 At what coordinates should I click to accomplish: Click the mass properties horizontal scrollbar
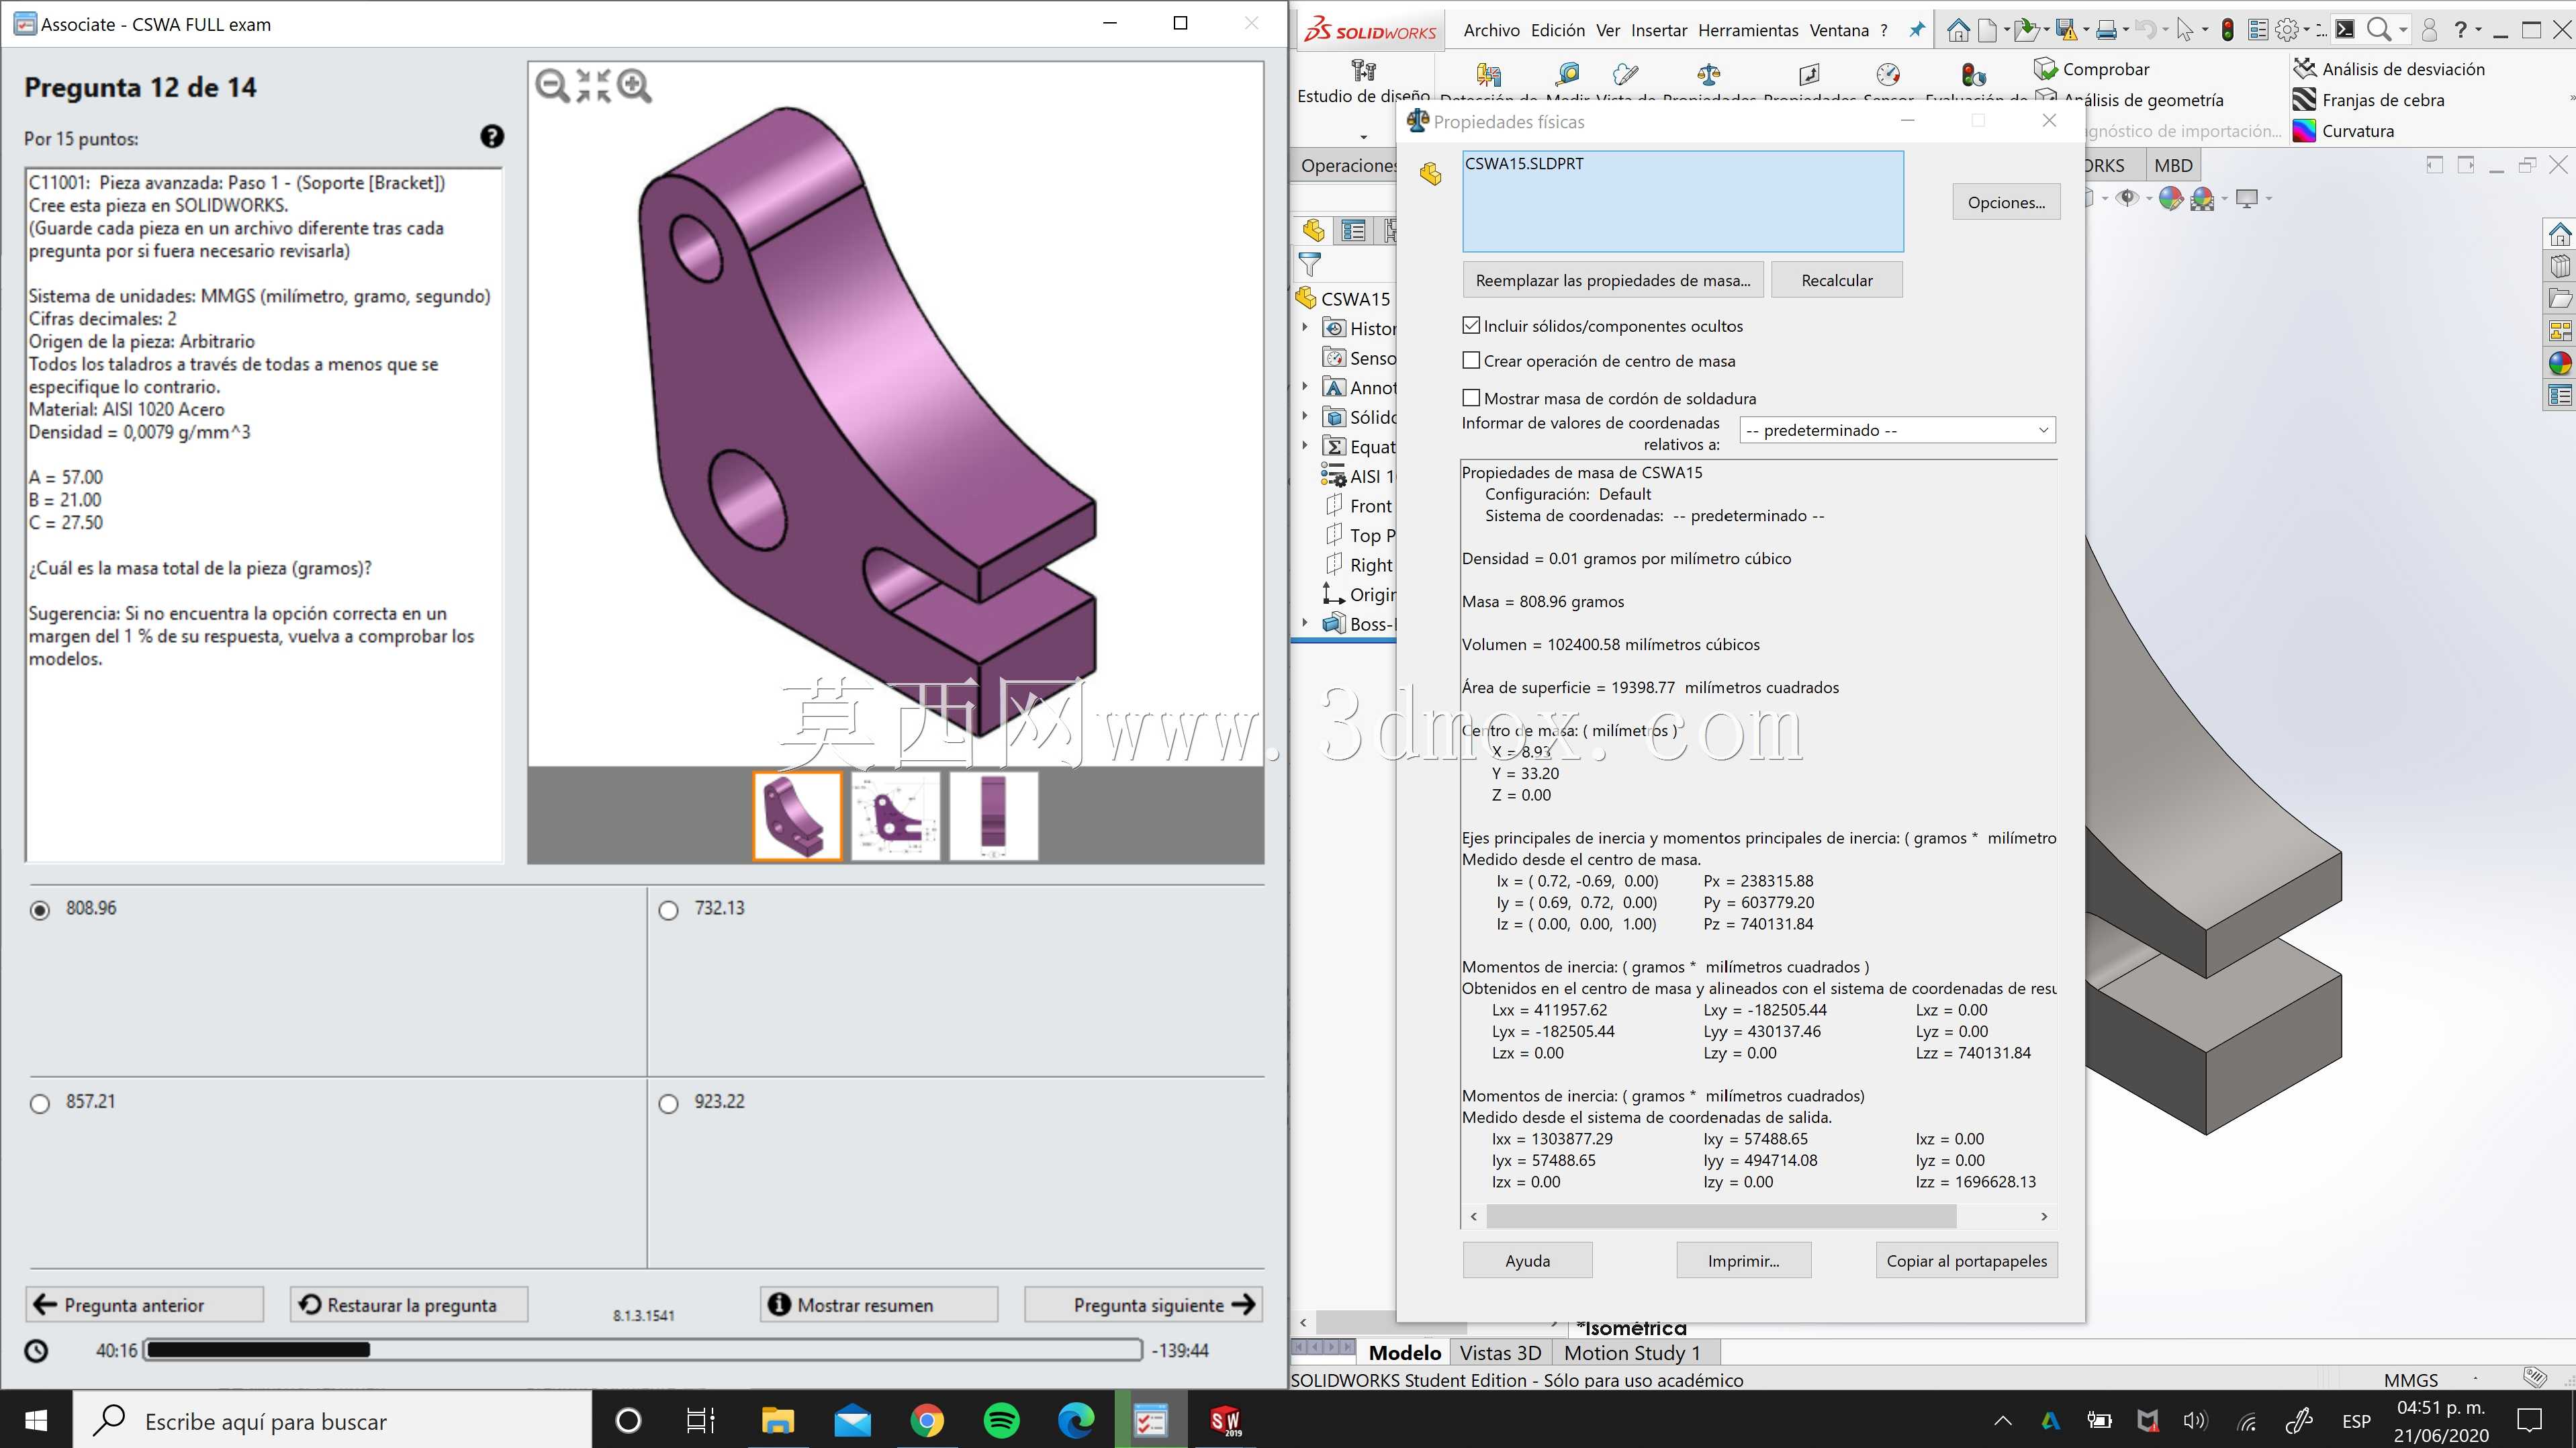[1720, 1216]
